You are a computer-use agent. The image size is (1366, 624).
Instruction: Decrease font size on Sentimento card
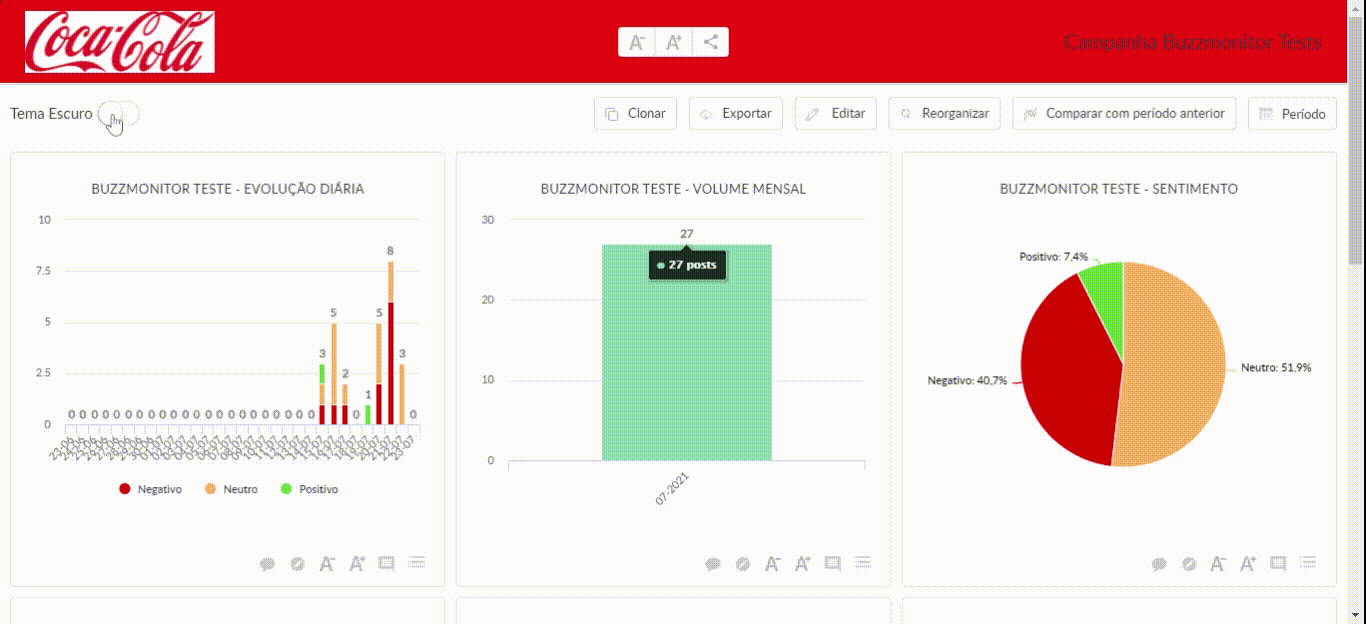click(1218, 564)
